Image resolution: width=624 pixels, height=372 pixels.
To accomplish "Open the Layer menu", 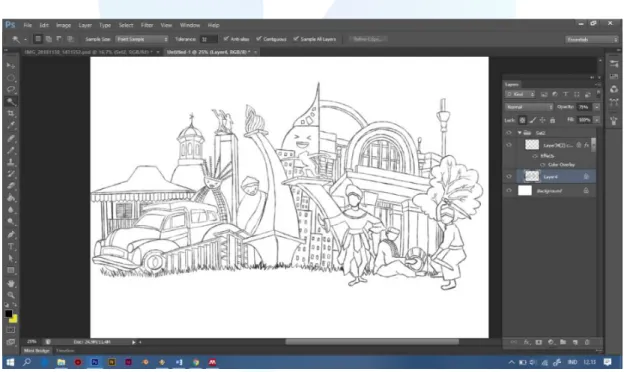I will point(85,25).
